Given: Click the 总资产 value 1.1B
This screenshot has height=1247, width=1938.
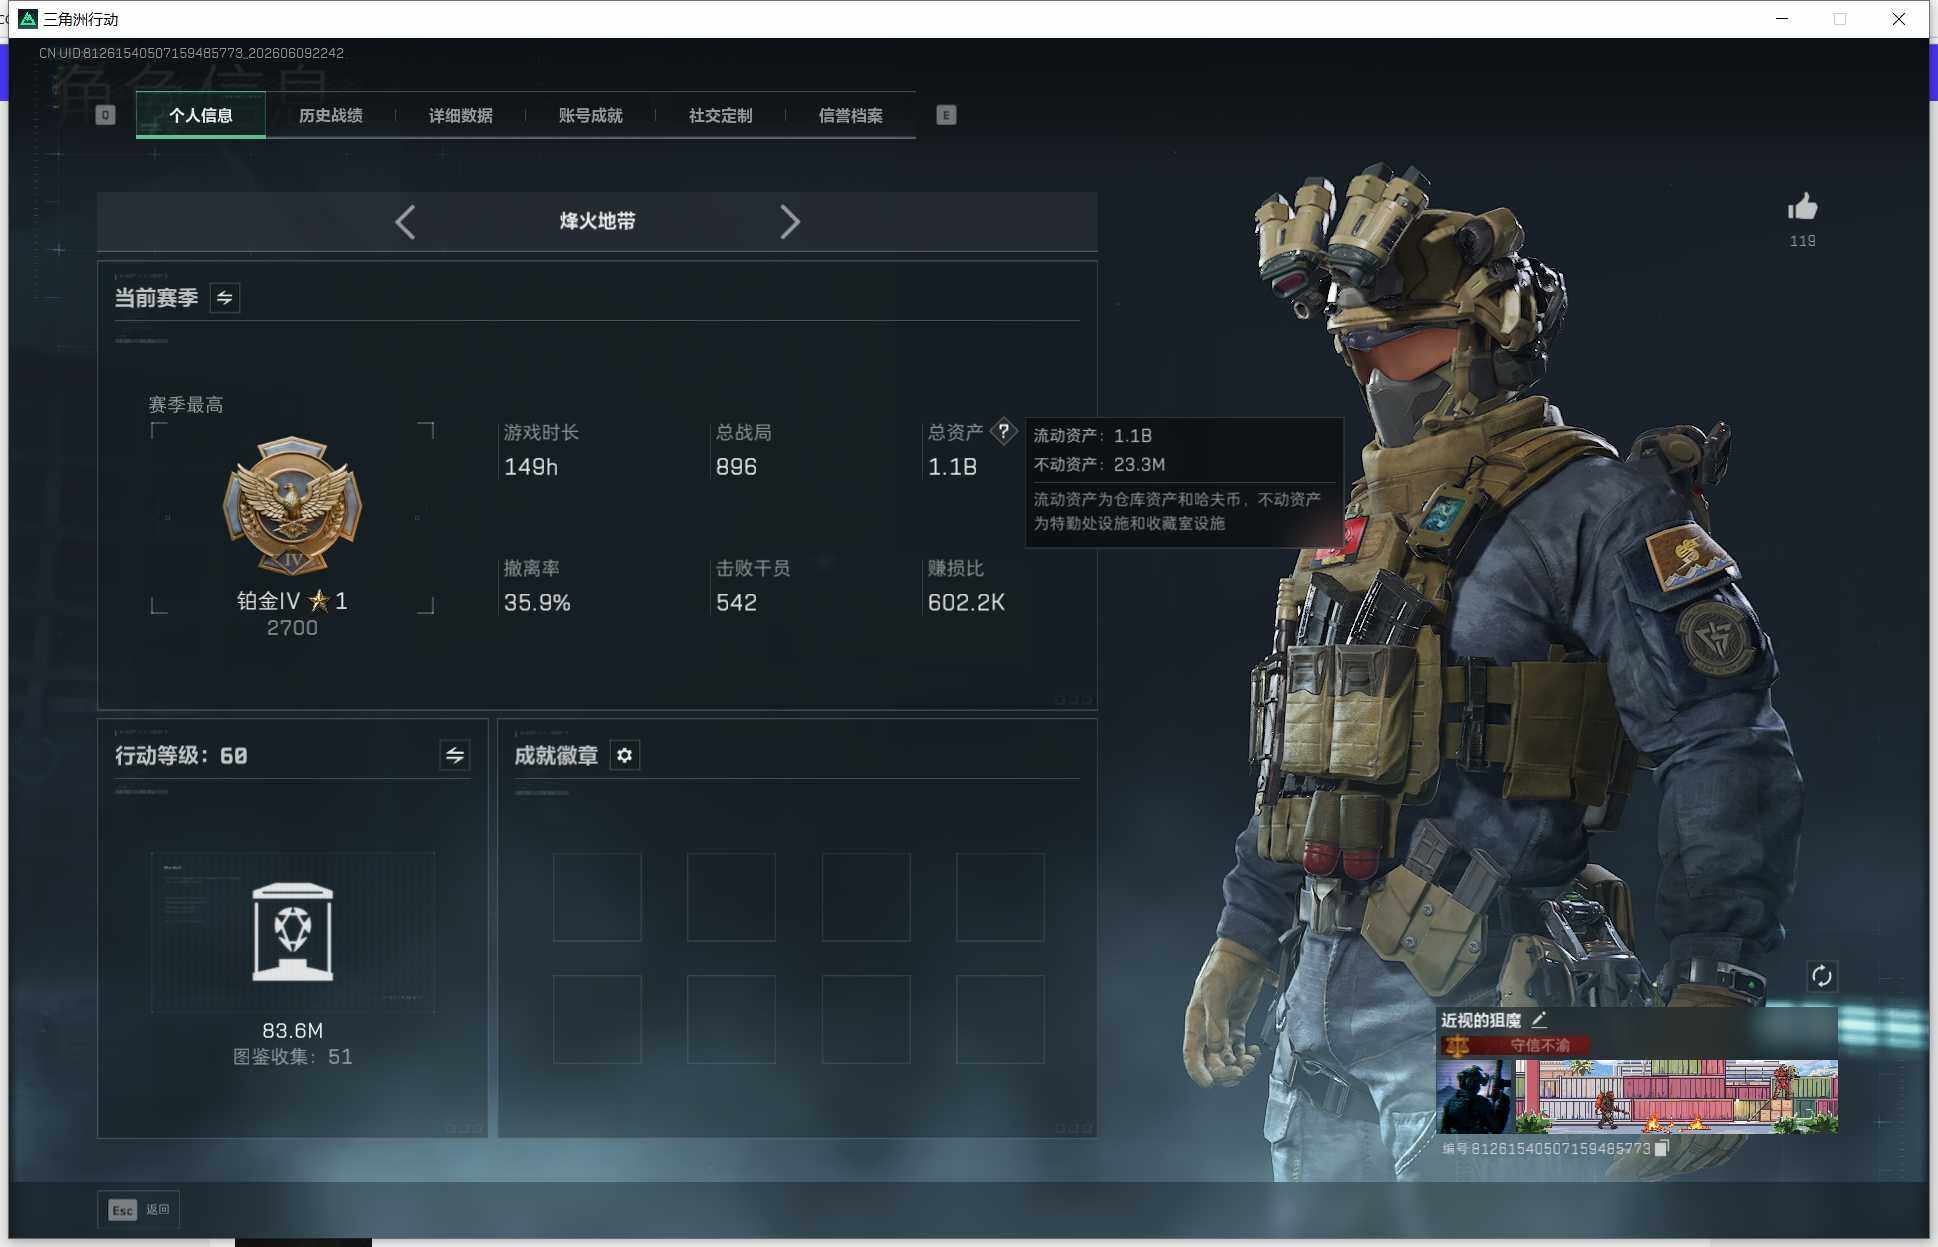Looking at the screenshot, I should click(x=952, y=467).
